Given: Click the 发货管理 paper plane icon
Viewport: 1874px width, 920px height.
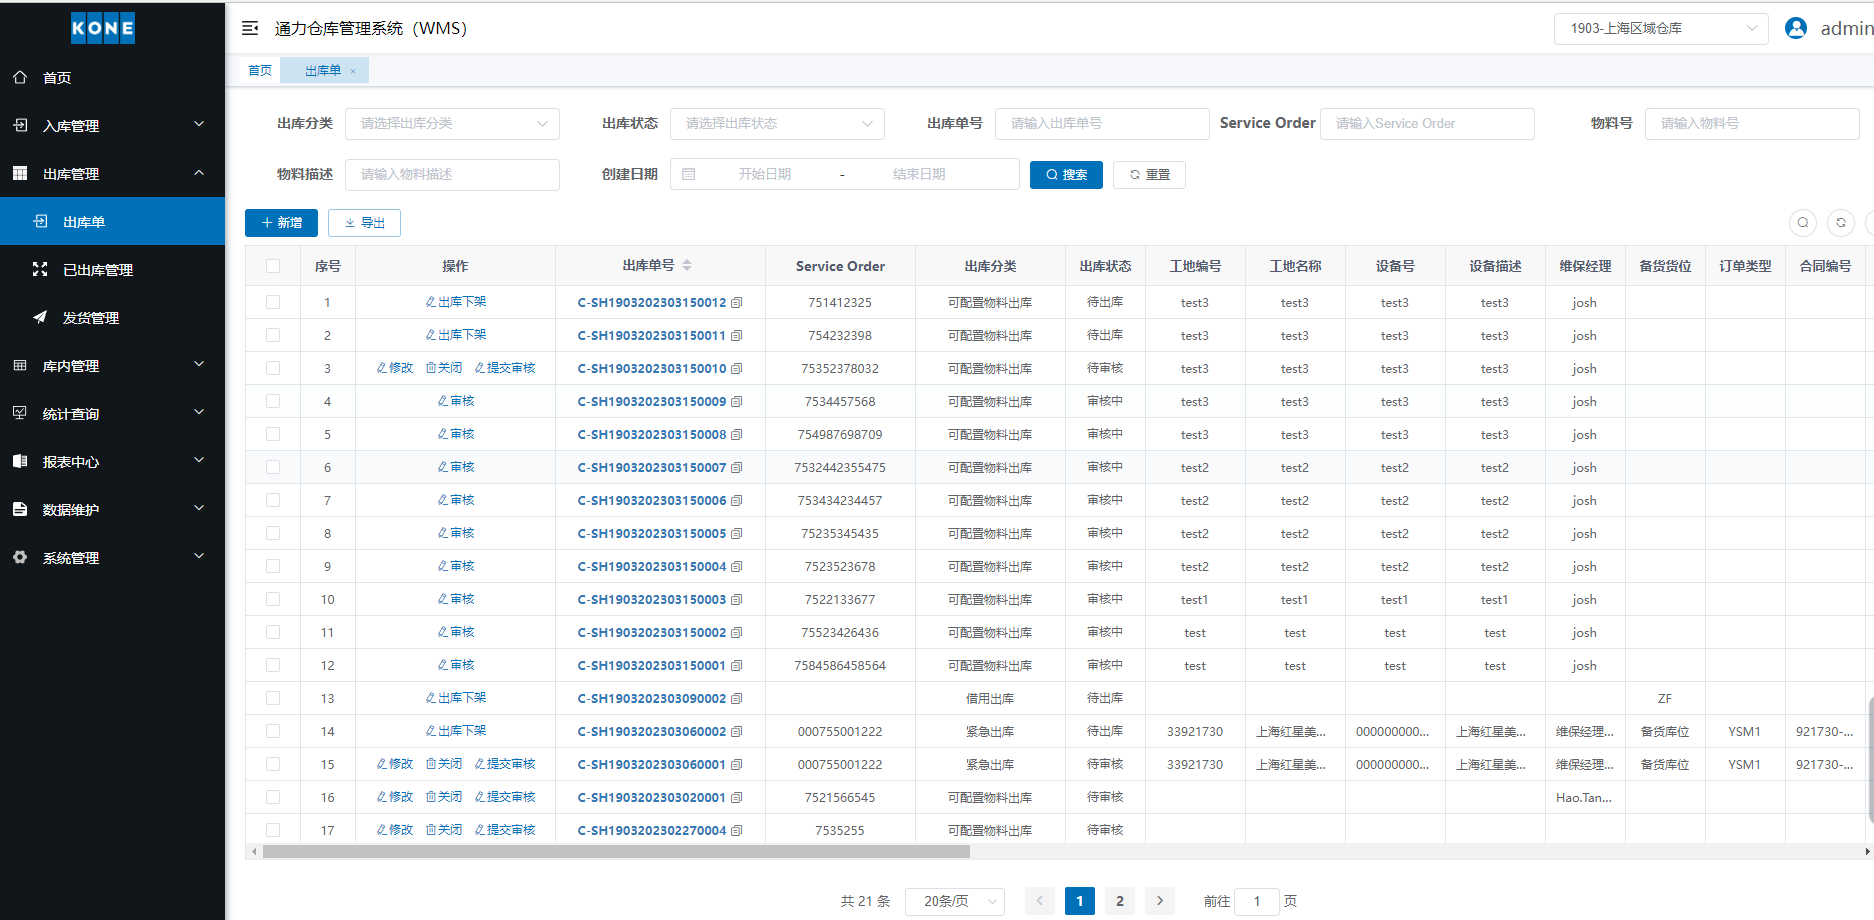Looking at the screenshot, I should 40,317.
